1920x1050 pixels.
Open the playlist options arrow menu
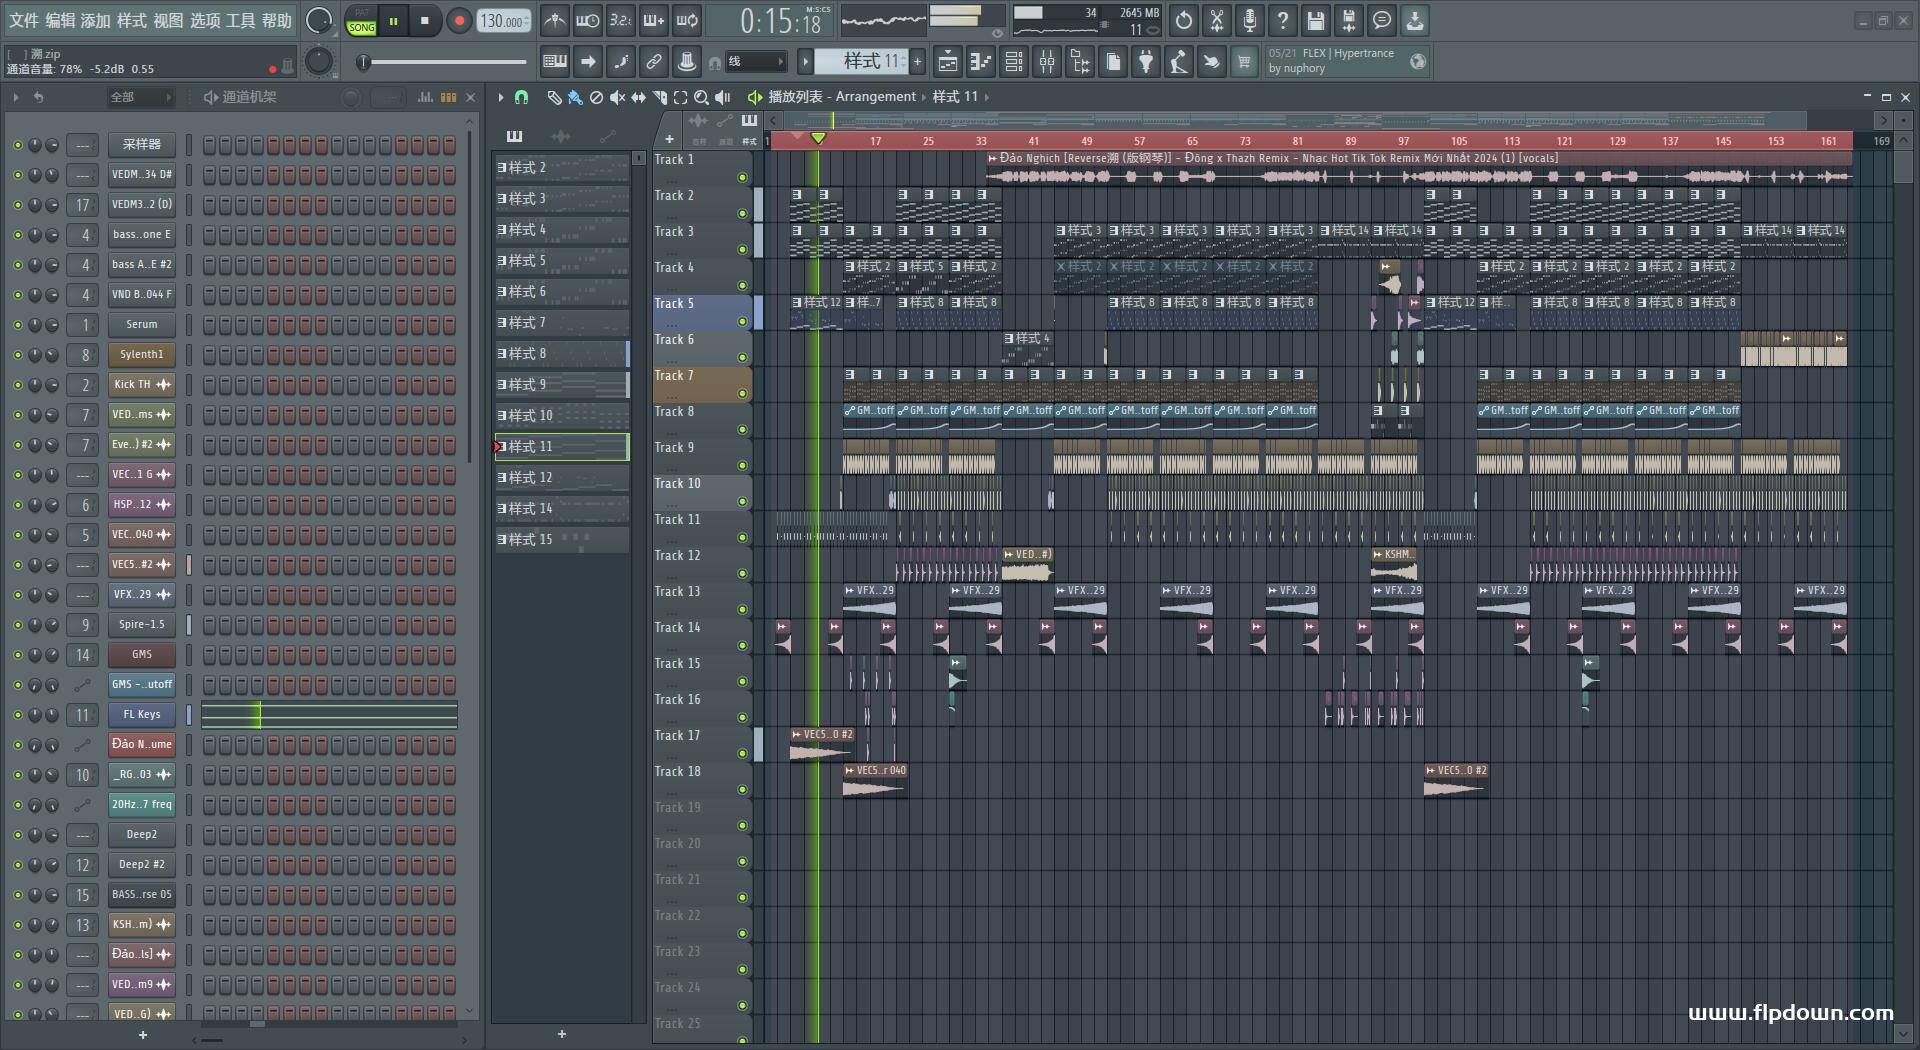click(x=501, y=97)
